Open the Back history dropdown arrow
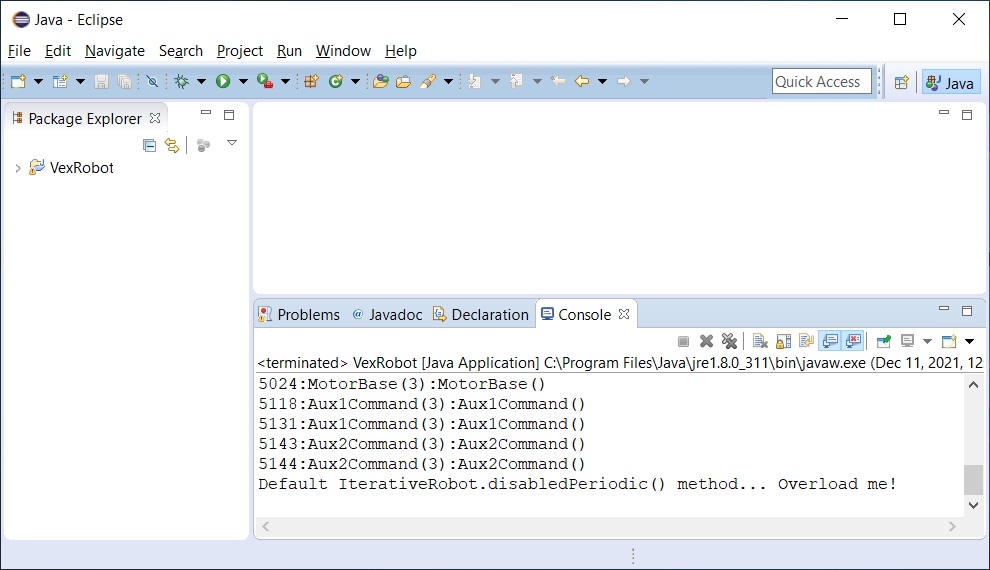Image resolution: width=990 pixels, height=570 pixels. tap(602, 81)
